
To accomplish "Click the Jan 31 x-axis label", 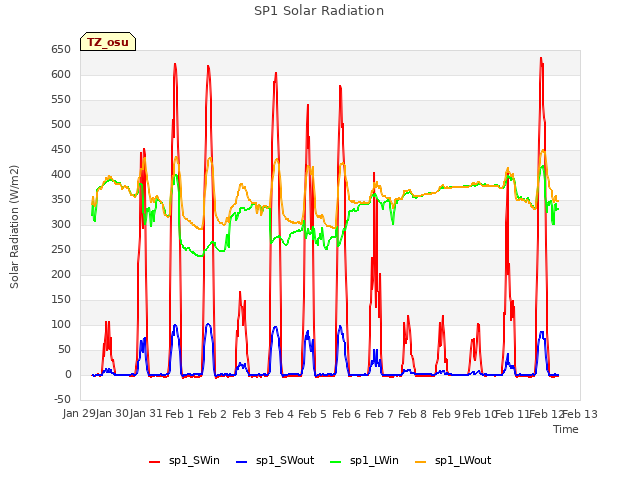I will click(x=146, y=413).
